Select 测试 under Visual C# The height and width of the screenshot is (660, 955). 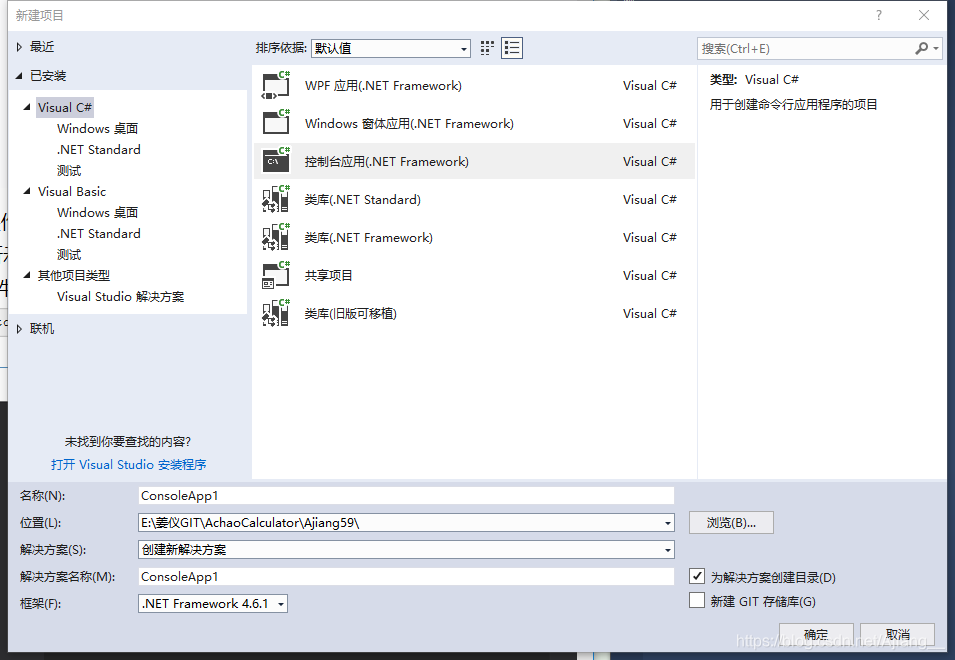69,170
